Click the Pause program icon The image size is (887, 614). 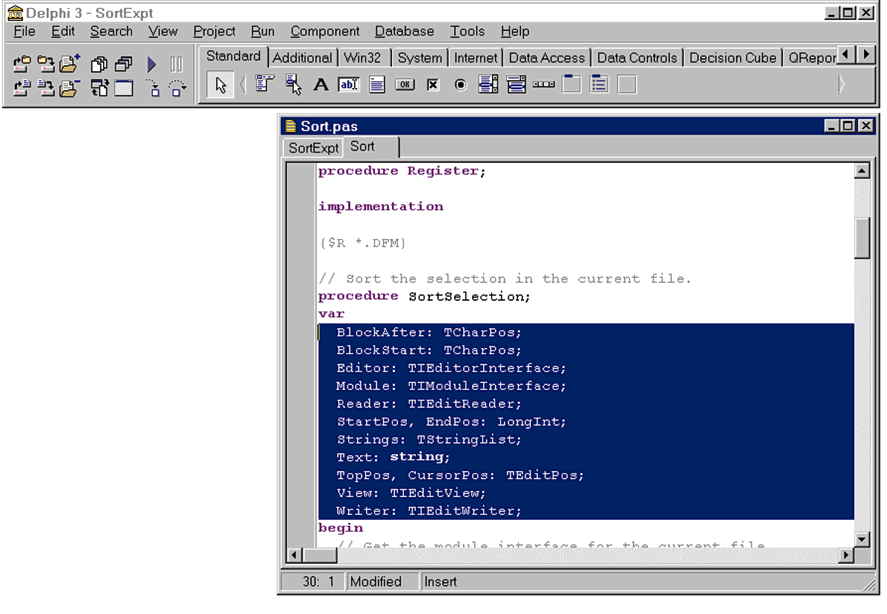click(176, 64)
